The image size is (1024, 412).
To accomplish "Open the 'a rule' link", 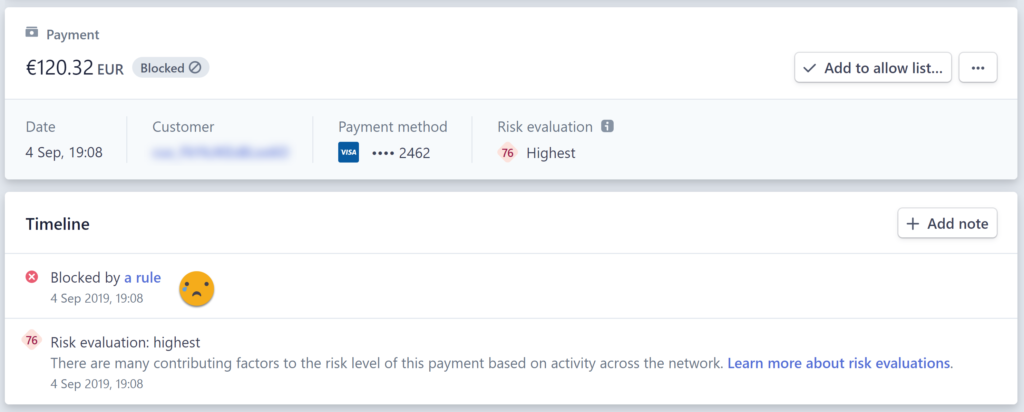I will tap(142, 278).
